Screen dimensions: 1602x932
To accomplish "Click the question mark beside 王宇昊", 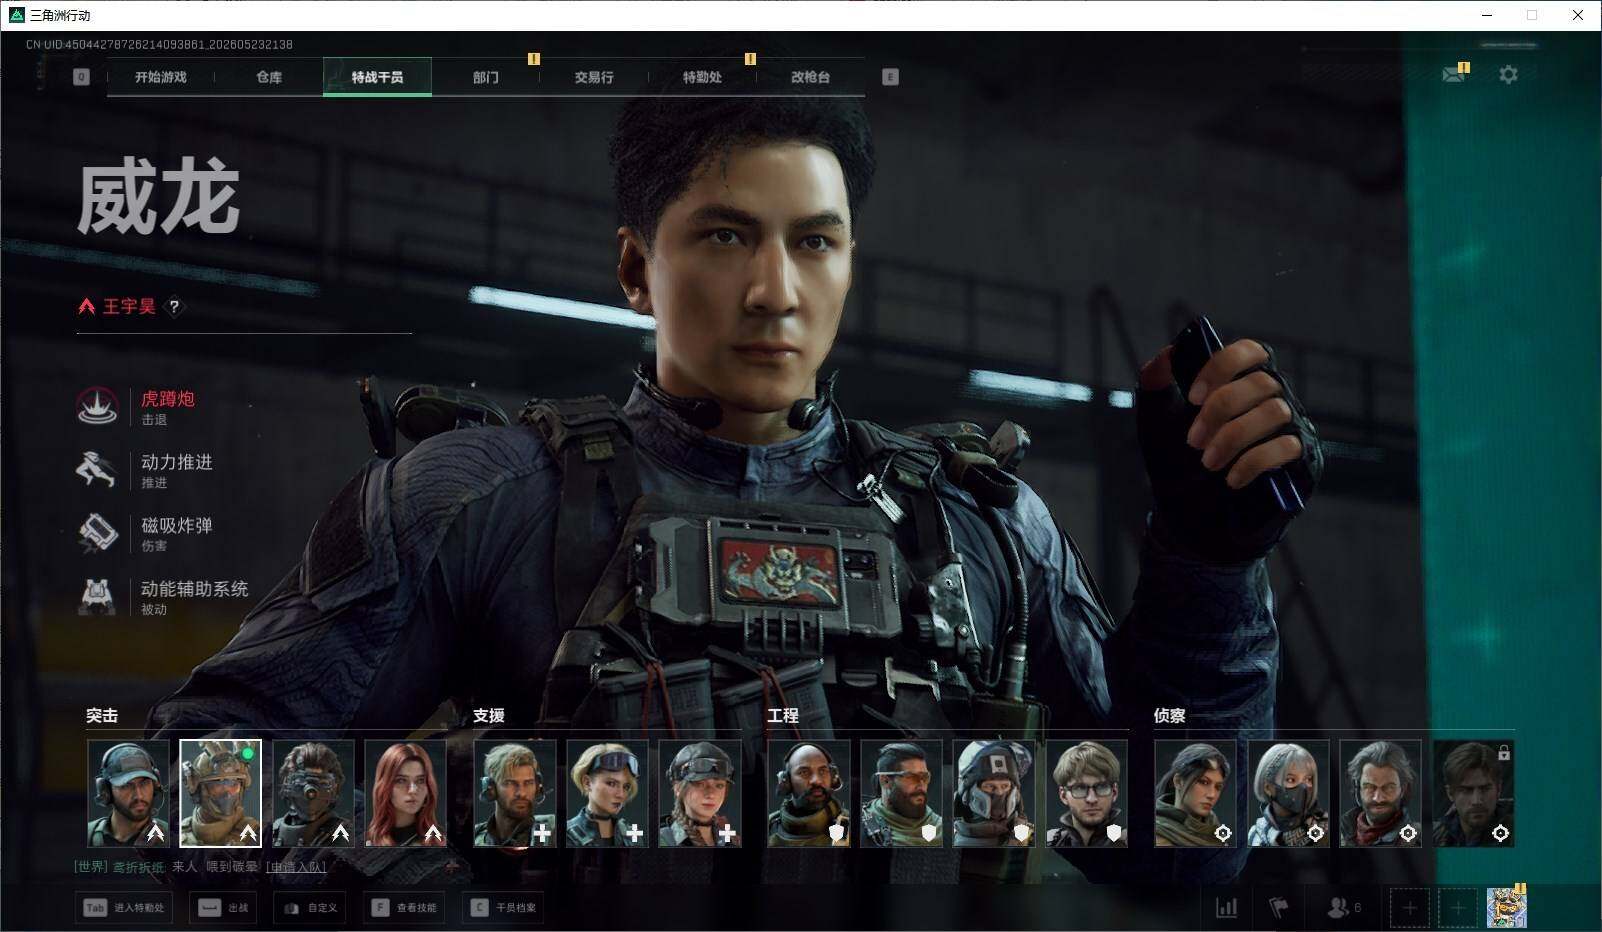I will coord(174,307).
